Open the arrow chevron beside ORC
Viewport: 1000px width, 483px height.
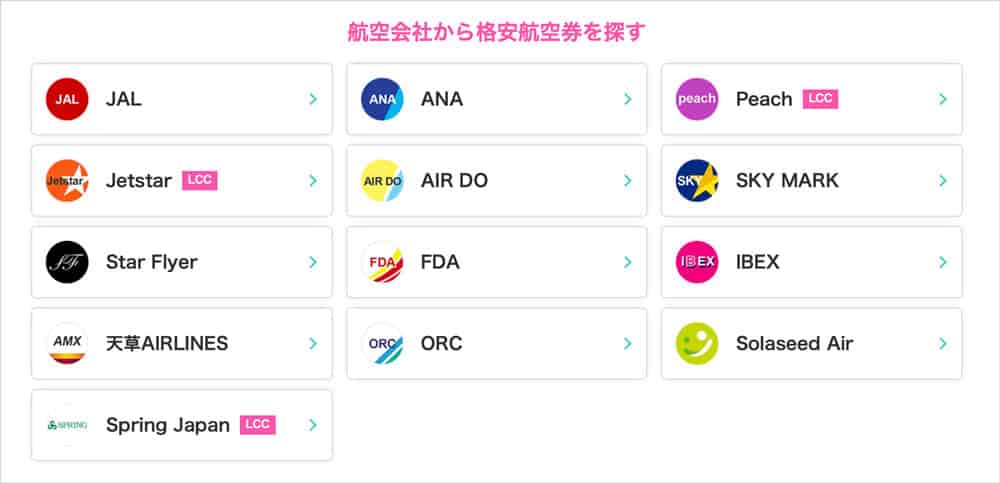(628, 344)
